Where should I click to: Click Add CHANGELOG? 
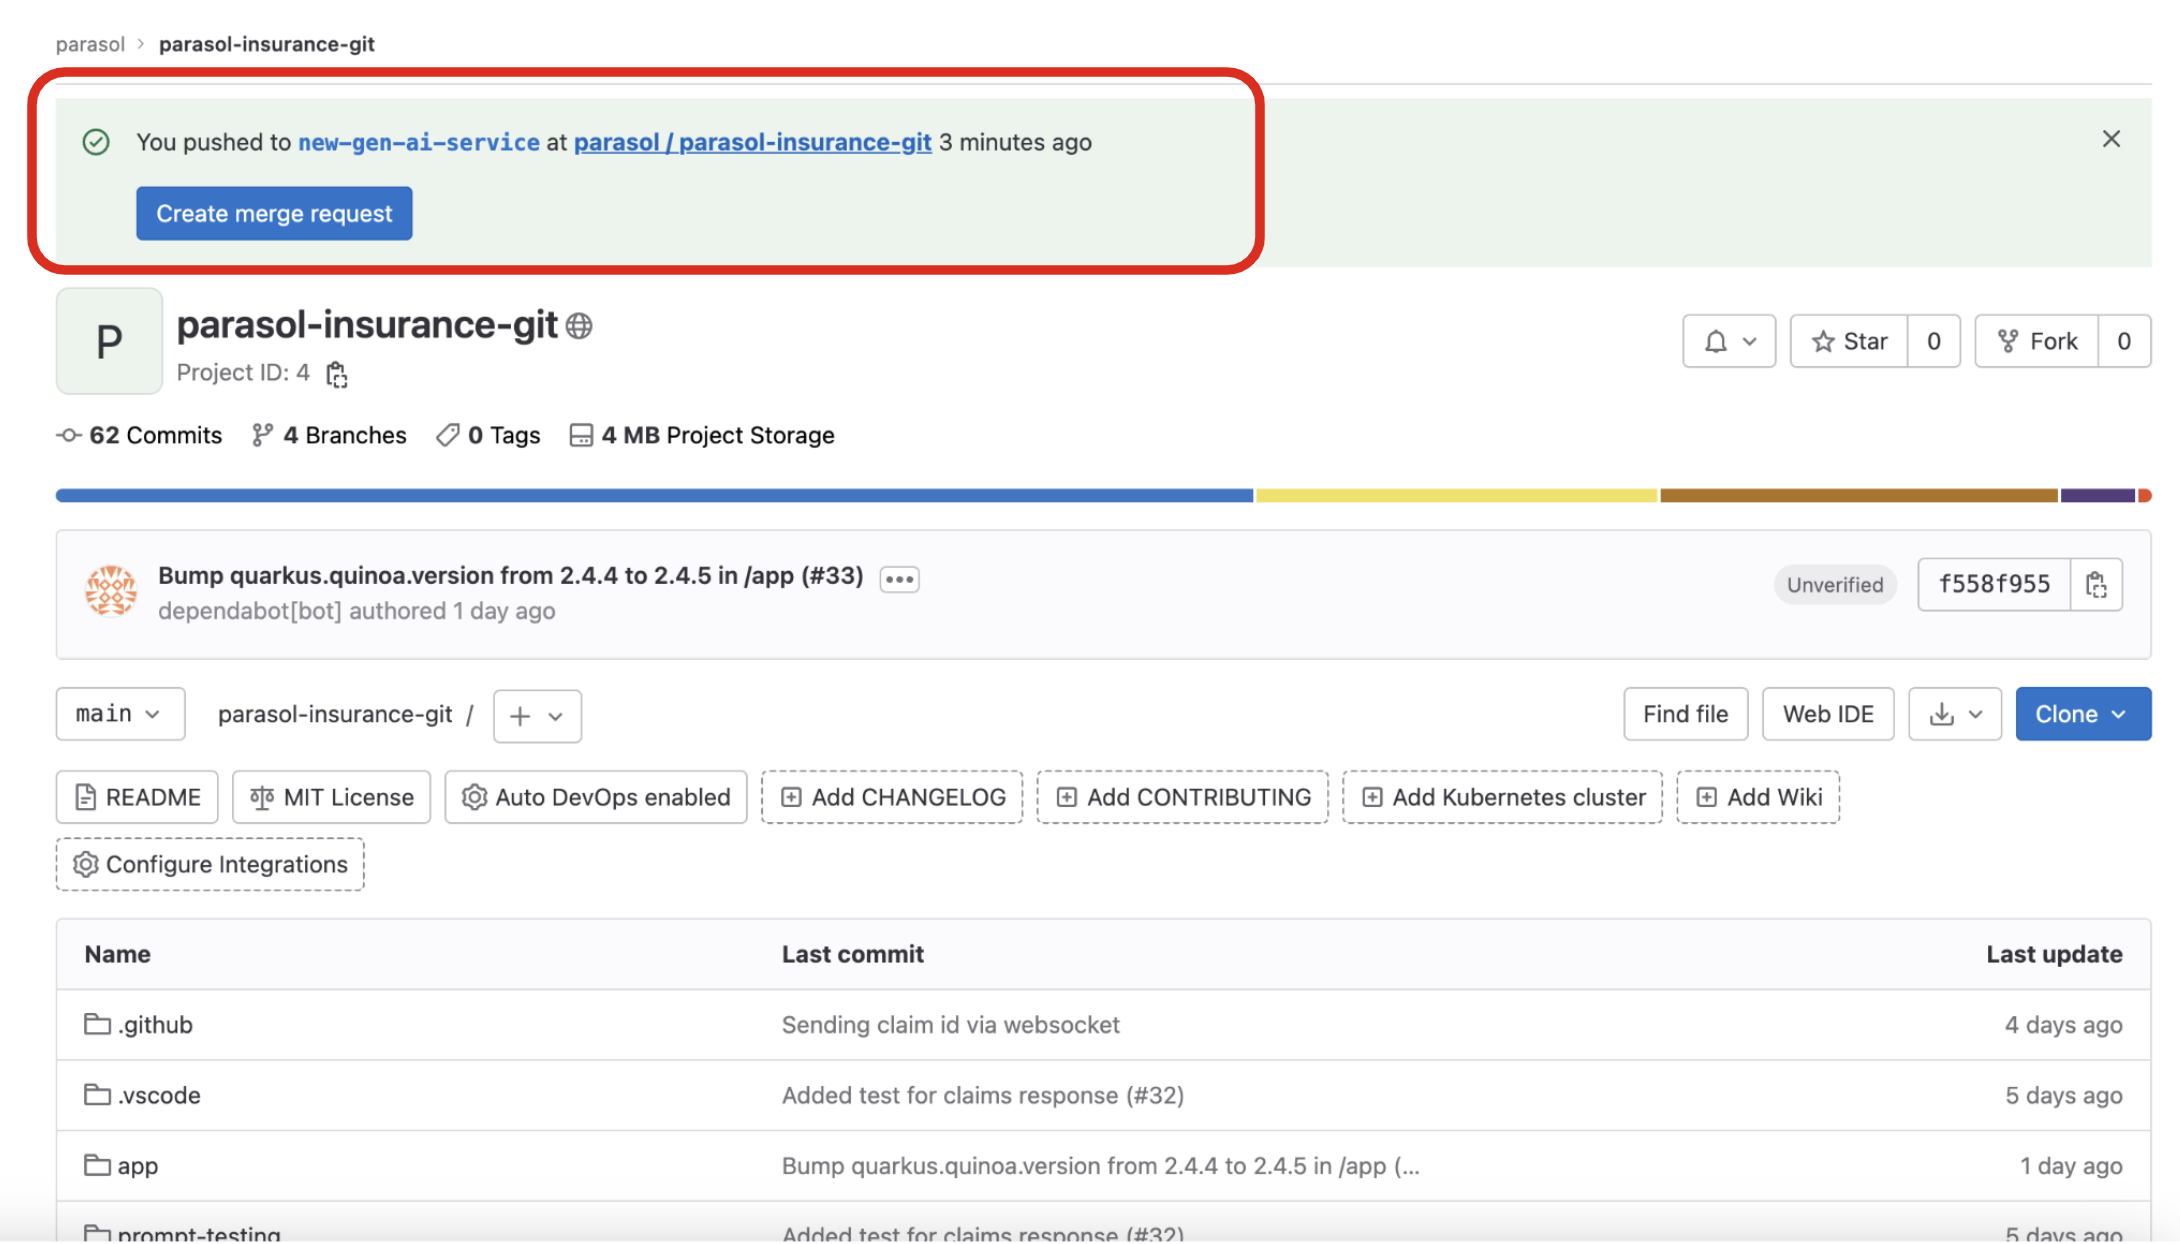coord(892,797)
